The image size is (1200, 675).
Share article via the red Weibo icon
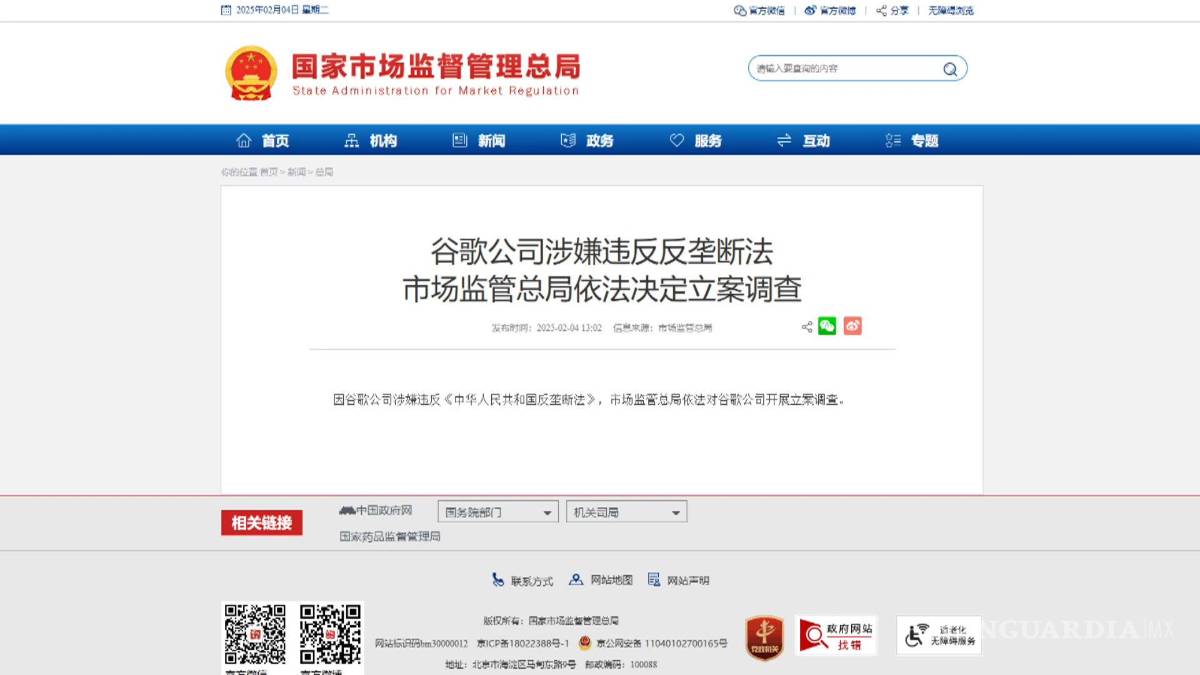point(852,326)
